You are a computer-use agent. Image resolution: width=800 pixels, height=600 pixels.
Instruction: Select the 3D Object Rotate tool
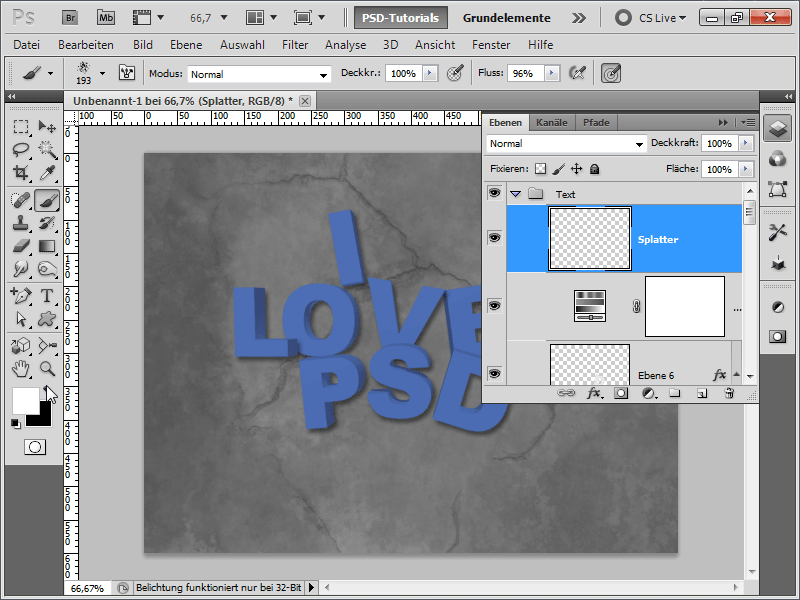21,346
